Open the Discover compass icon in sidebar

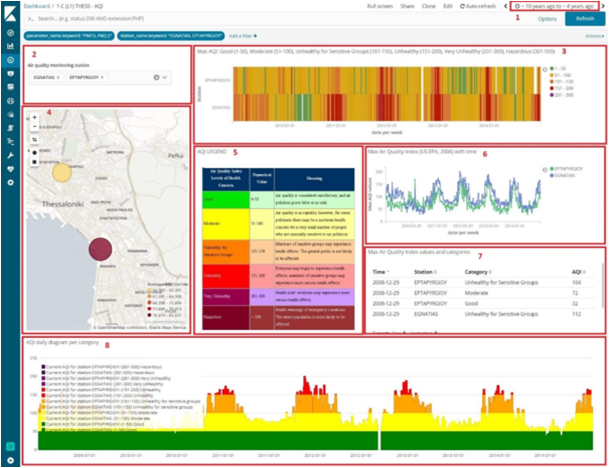(10, 33)
